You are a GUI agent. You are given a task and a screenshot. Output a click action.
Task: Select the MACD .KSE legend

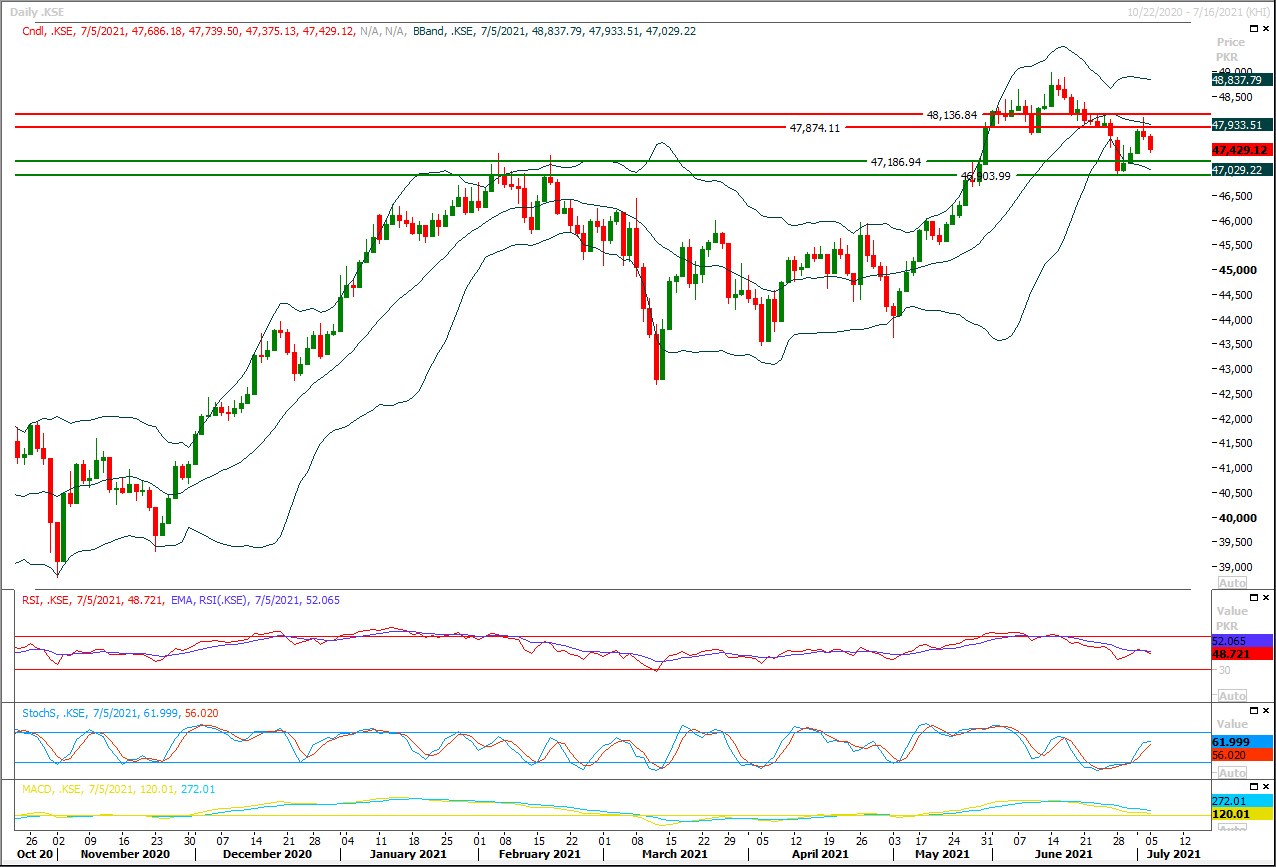(118, 789)
